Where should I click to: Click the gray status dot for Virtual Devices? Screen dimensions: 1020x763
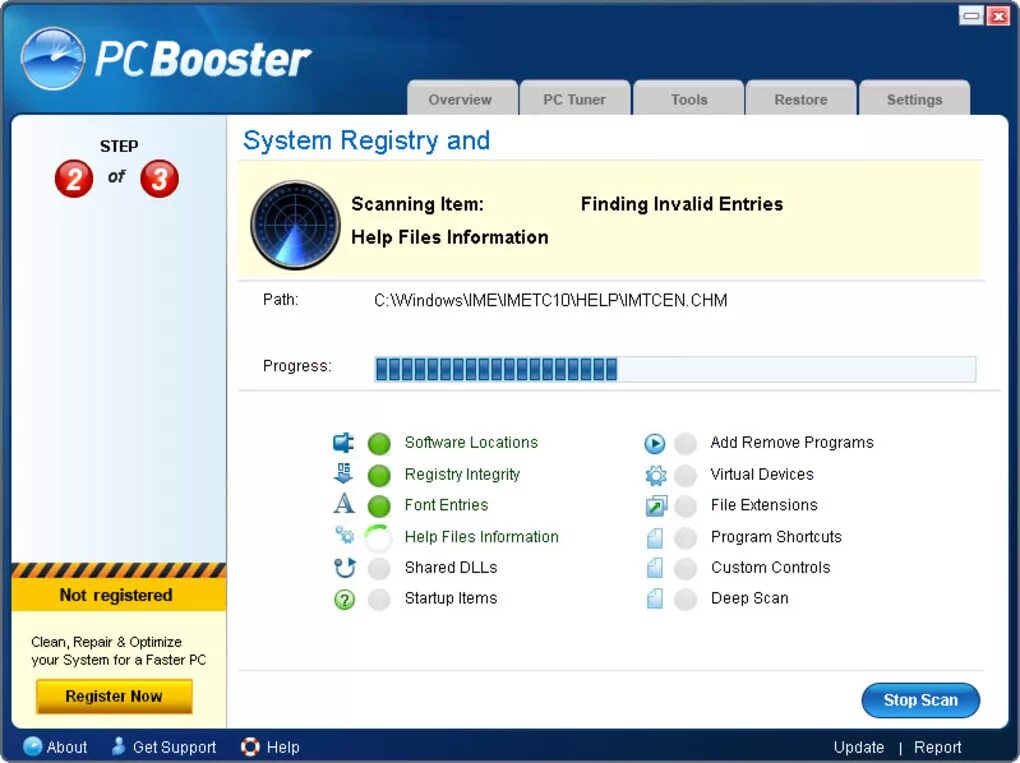click(686, 475)
